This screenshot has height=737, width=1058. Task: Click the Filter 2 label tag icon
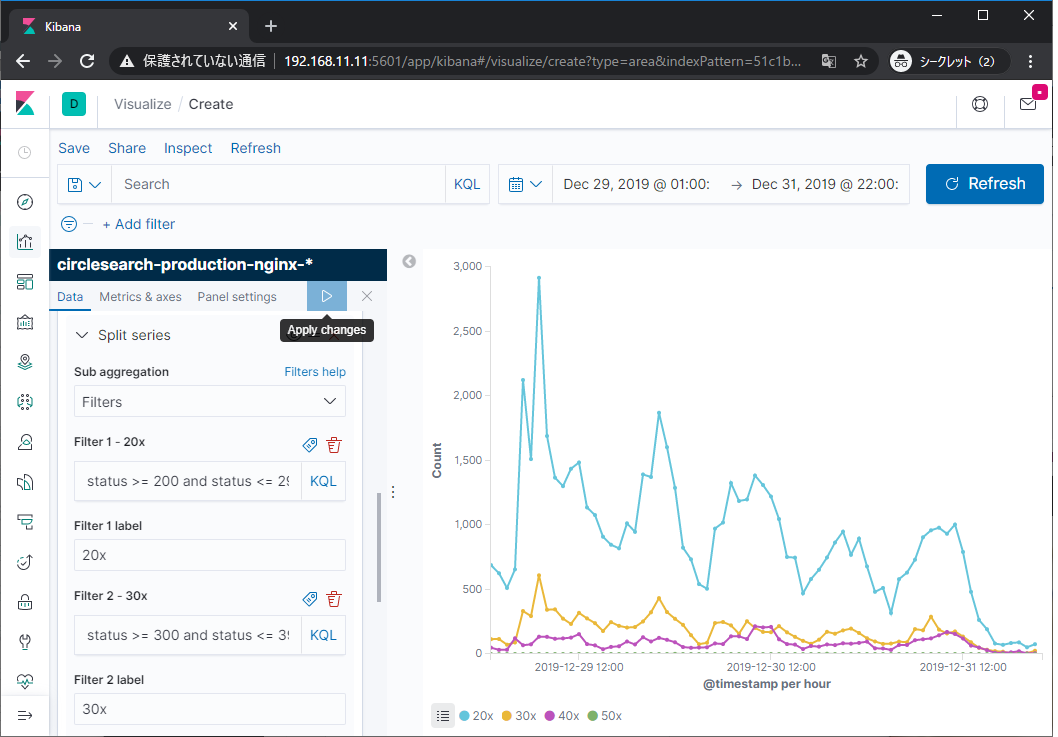pyautogui.click(x=310, y=599)
